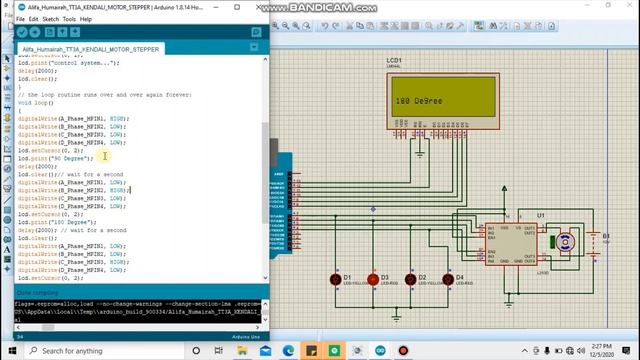
Task: Select the Proteus Buses Mode tool
Action: 7,107
